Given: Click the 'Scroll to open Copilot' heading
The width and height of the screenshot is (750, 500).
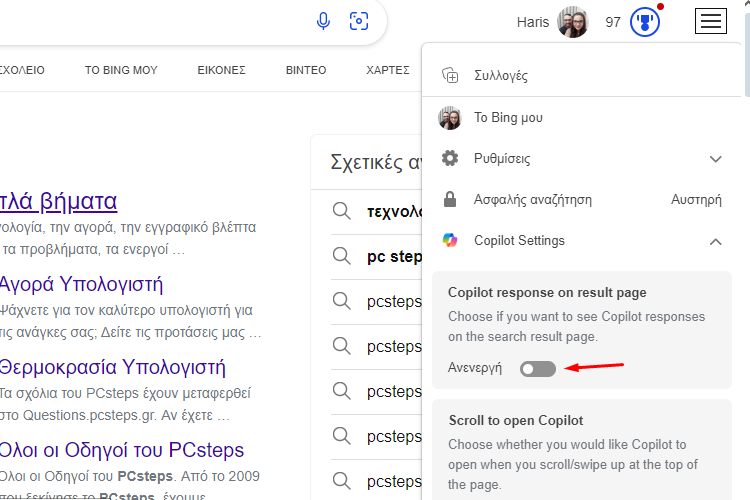Looking at the screenshot, I should pos(516,421).
